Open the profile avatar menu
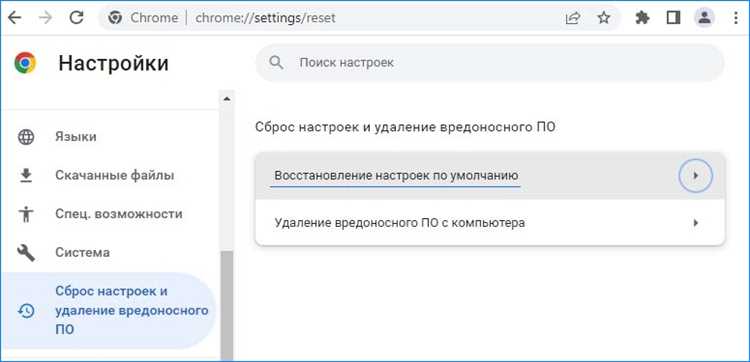The width and height of the screenshot is (750, 362). pyautogui.click(x=704, y=18)
